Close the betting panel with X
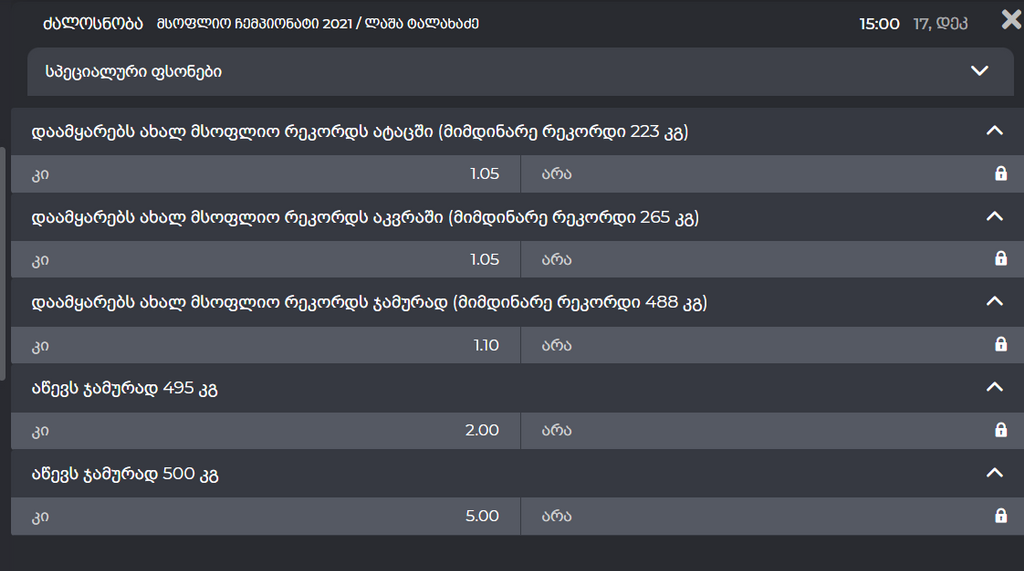Image resolution: width=1024 pixels, height=571 pixels. tap(1011, 20)
